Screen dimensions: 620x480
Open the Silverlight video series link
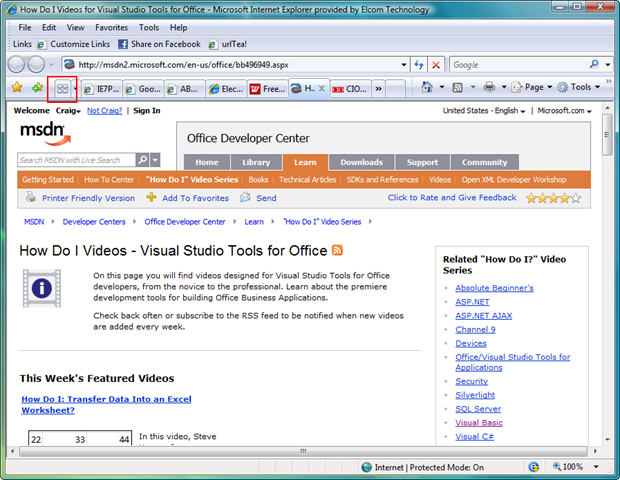click(476, 395)
